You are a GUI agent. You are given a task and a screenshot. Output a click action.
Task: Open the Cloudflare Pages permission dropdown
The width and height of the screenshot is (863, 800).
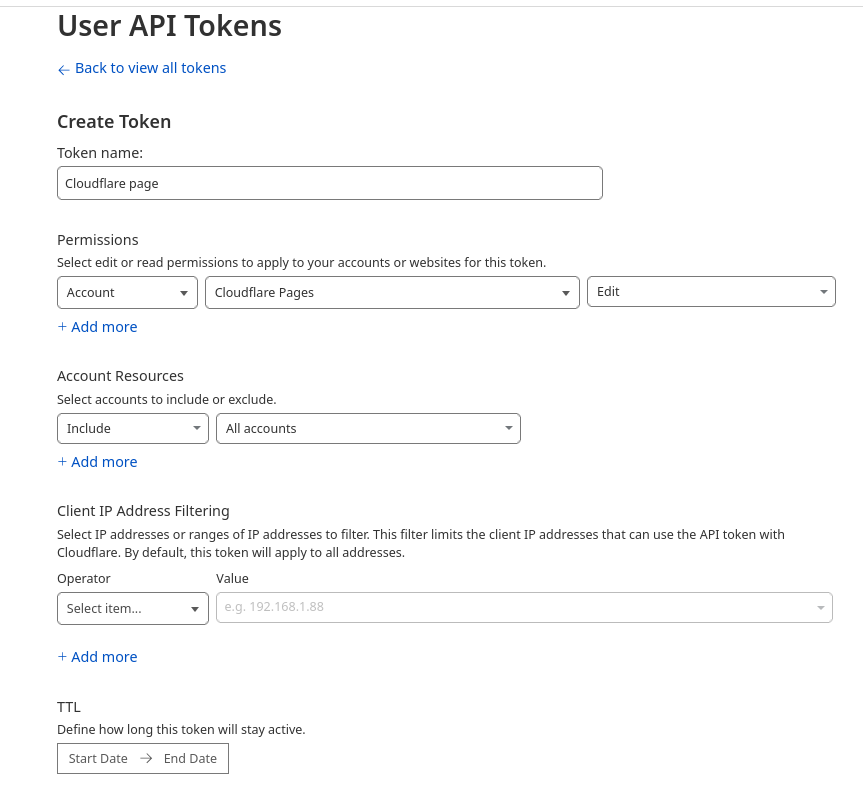392,293
